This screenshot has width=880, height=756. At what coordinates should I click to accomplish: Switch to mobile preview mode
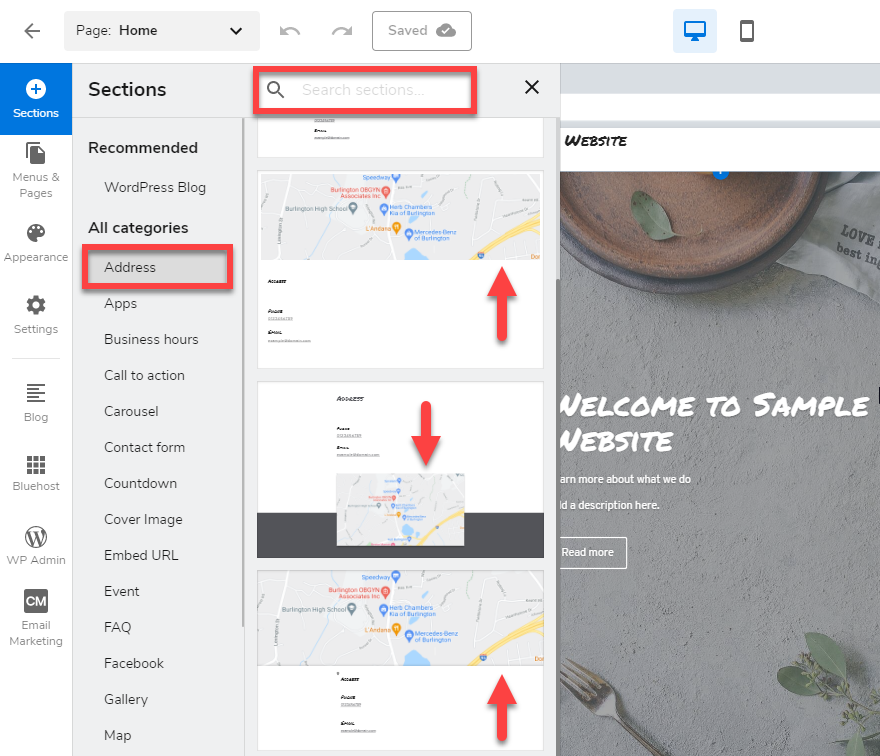746,31
